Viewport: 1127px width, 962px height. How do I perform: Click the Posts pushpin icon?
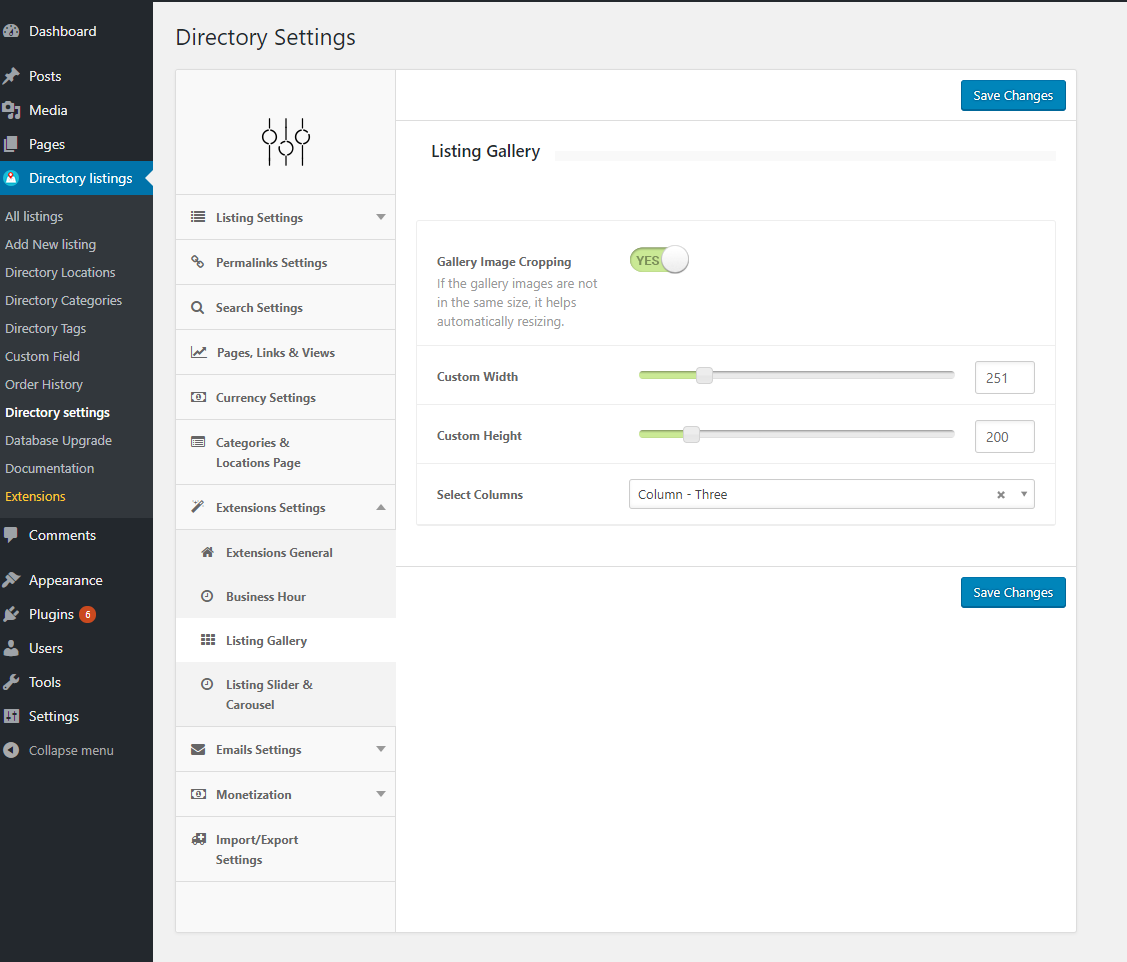(11, 76)
